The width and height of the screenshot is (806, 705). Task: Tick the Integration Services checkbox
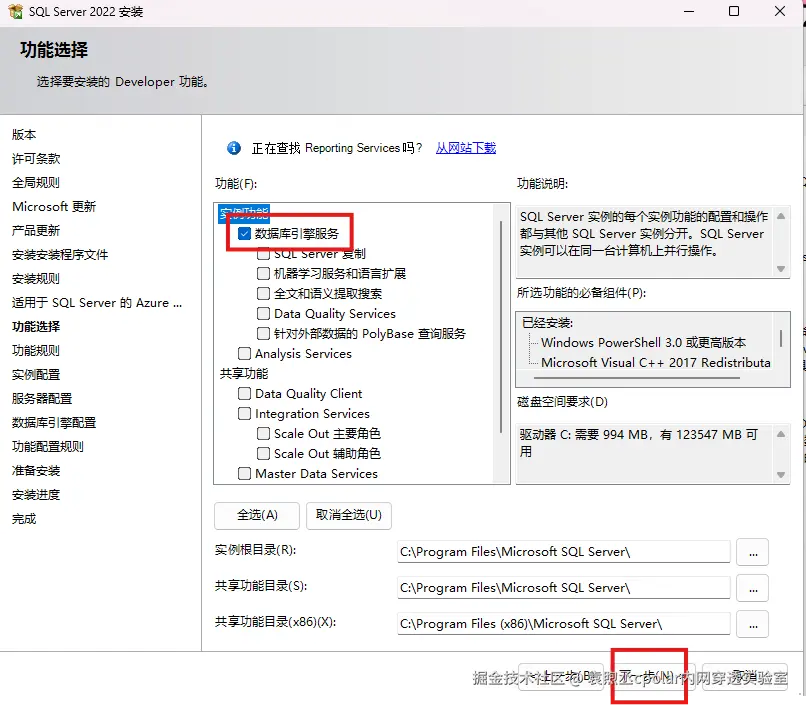[x=244, y=414]
